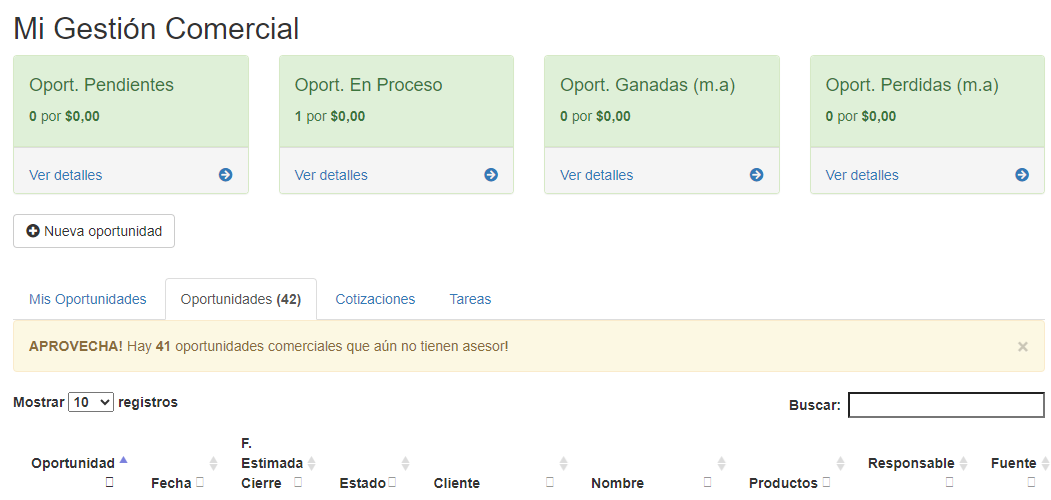Click the Responsable column header text
The width and height of the screenshot is (1051, 500).
(x=911, y=463)
